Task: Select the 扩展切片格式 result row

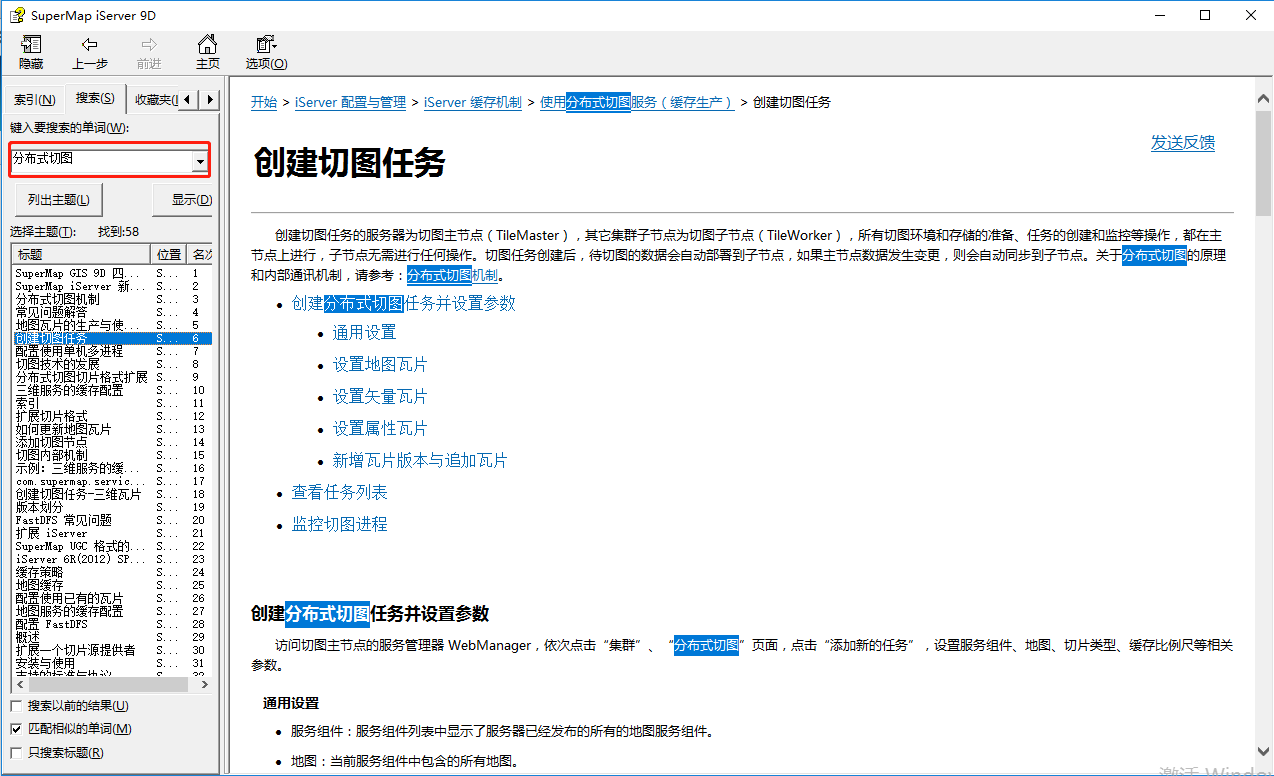Action: coord(112,416)
